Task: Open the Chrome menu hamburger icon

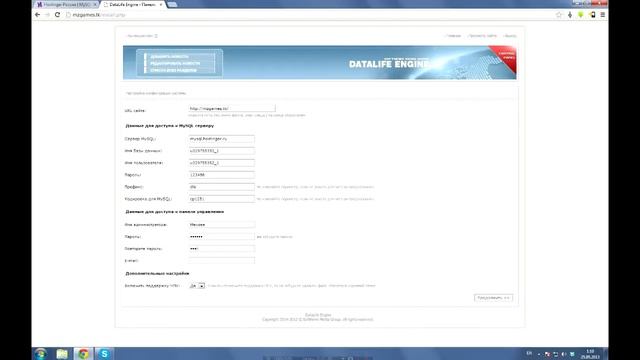Action: (x=602, y=15)
